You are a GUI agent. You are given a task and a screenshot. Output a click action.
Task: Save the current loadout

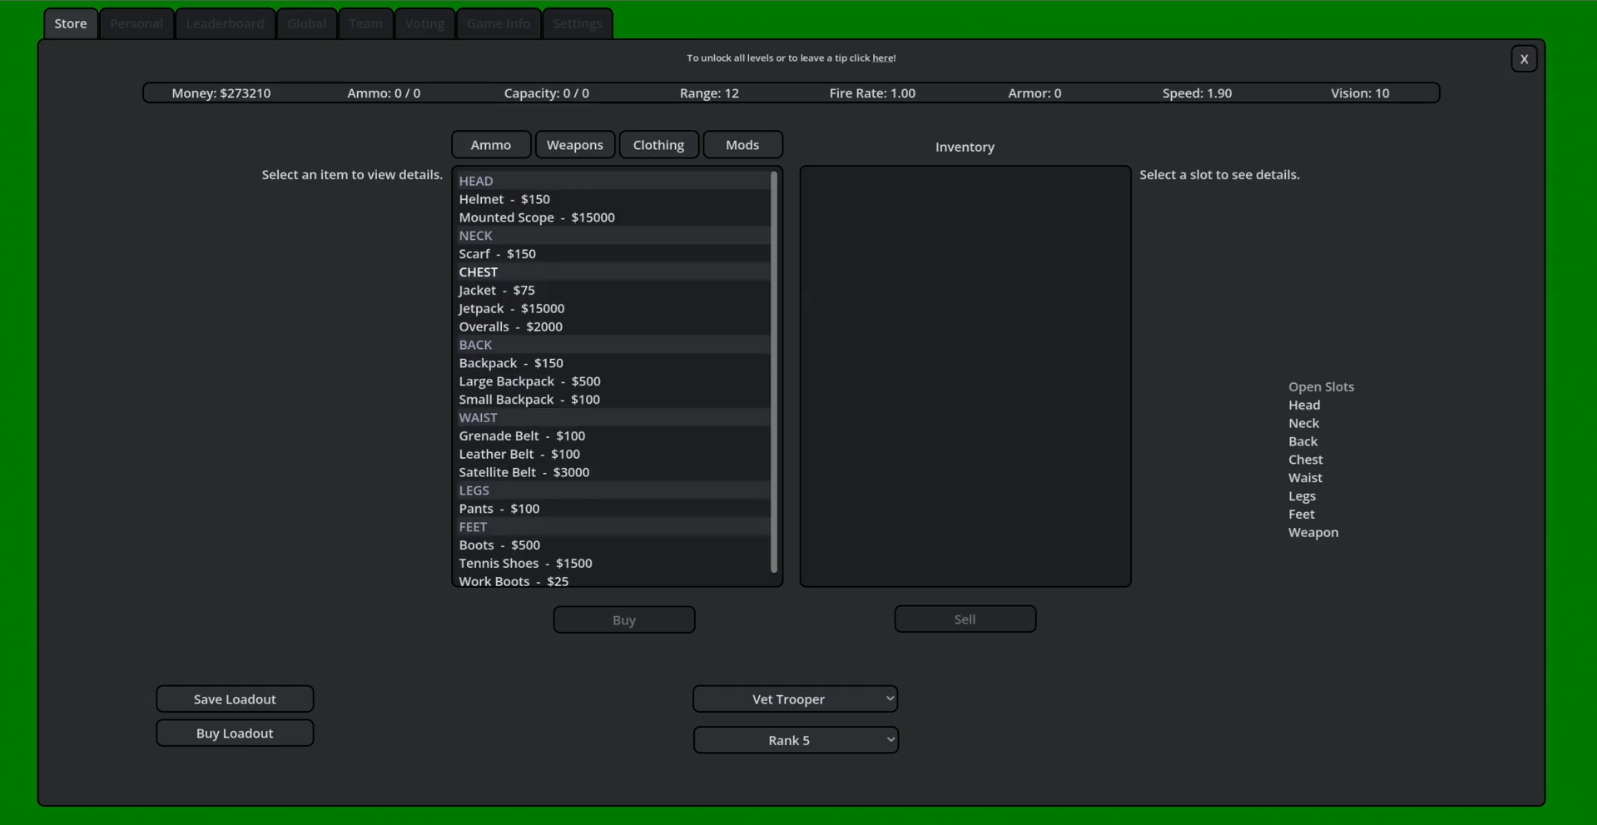[x=235, y=699]
